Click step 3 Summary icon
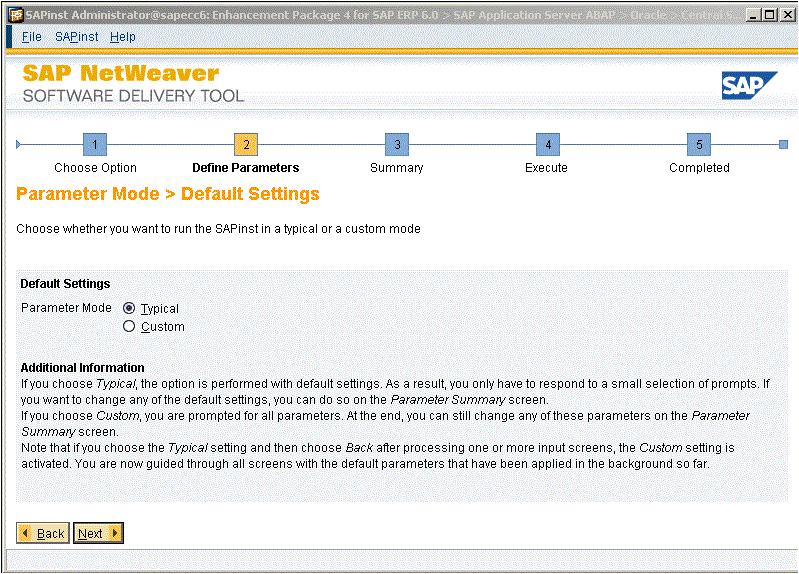The image size is (799, 574). 397,145
